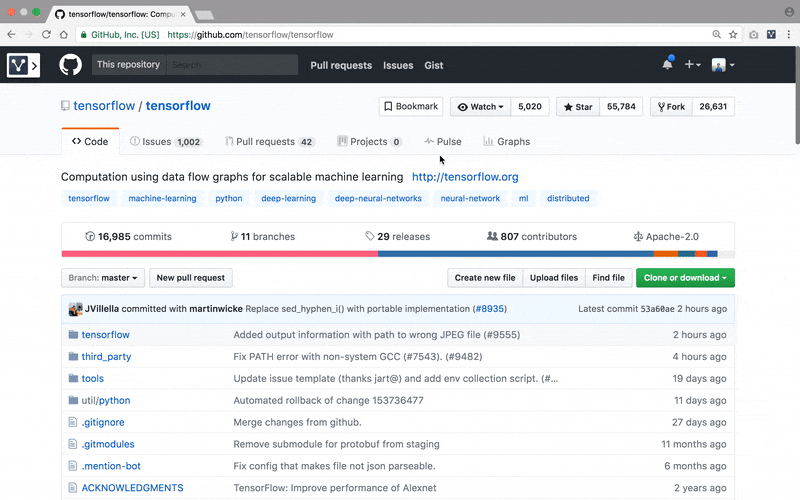
Task: Expand the Branch: master dropdown
Action: pyautogui.click(x=104, y=277)
